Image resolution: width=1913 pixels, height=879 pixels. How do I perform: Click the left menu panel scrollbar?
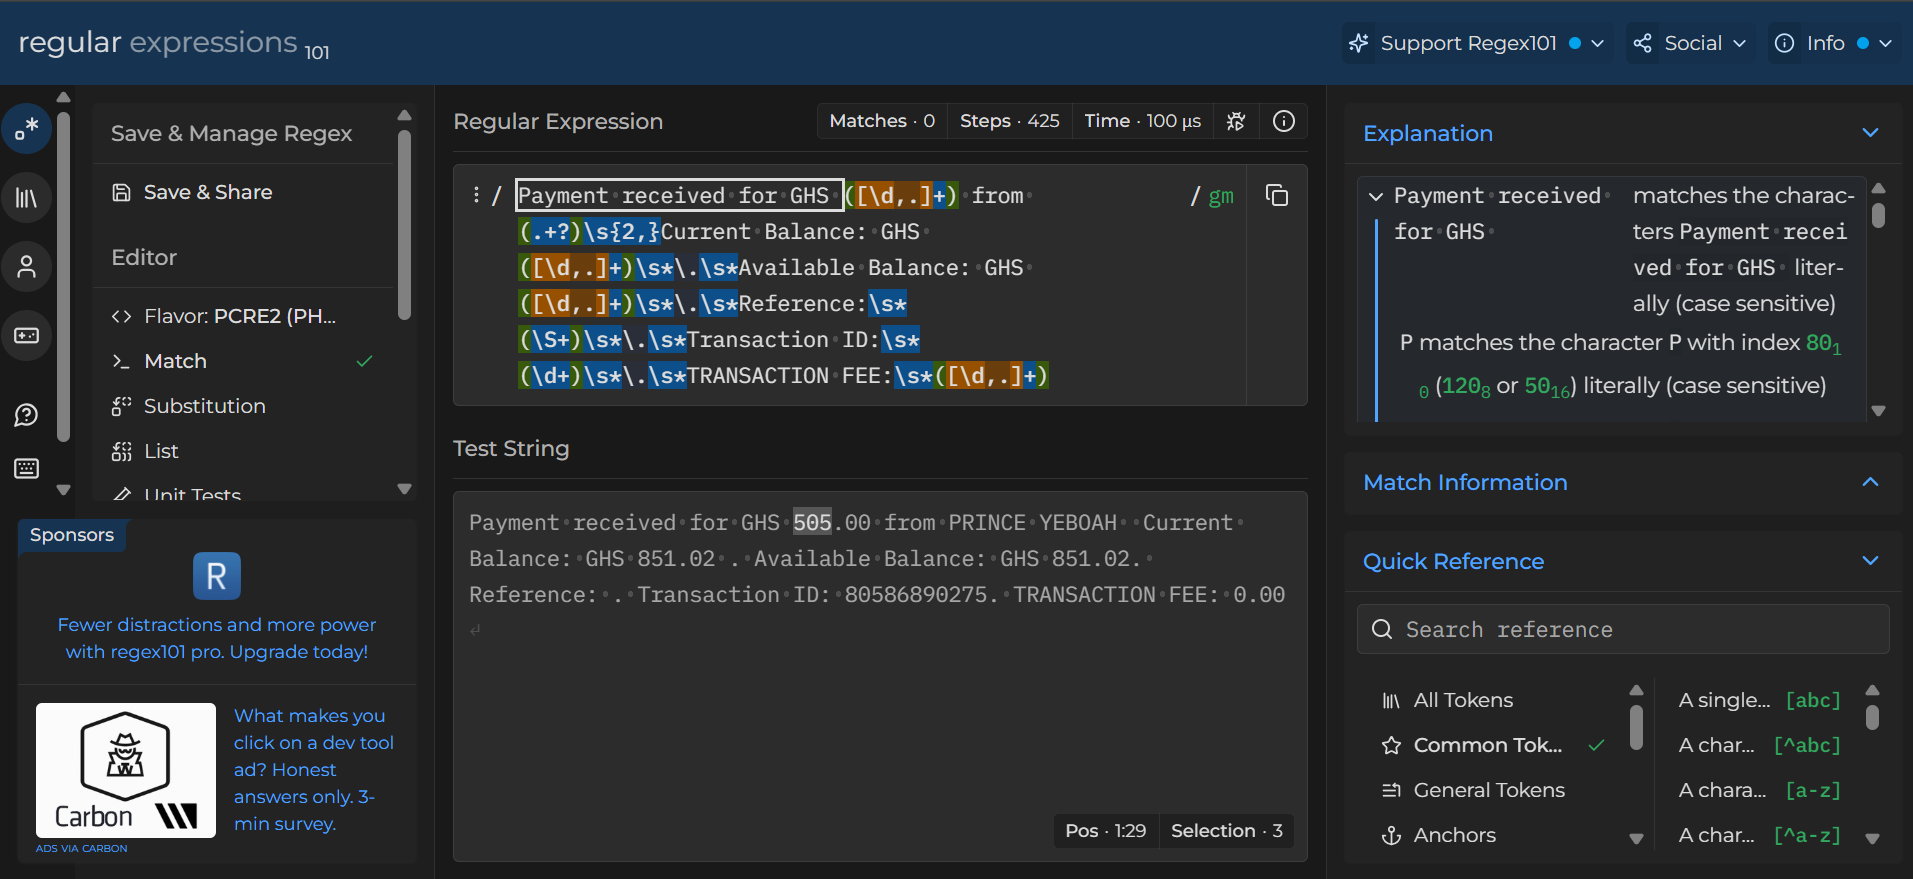pos(404,225)
